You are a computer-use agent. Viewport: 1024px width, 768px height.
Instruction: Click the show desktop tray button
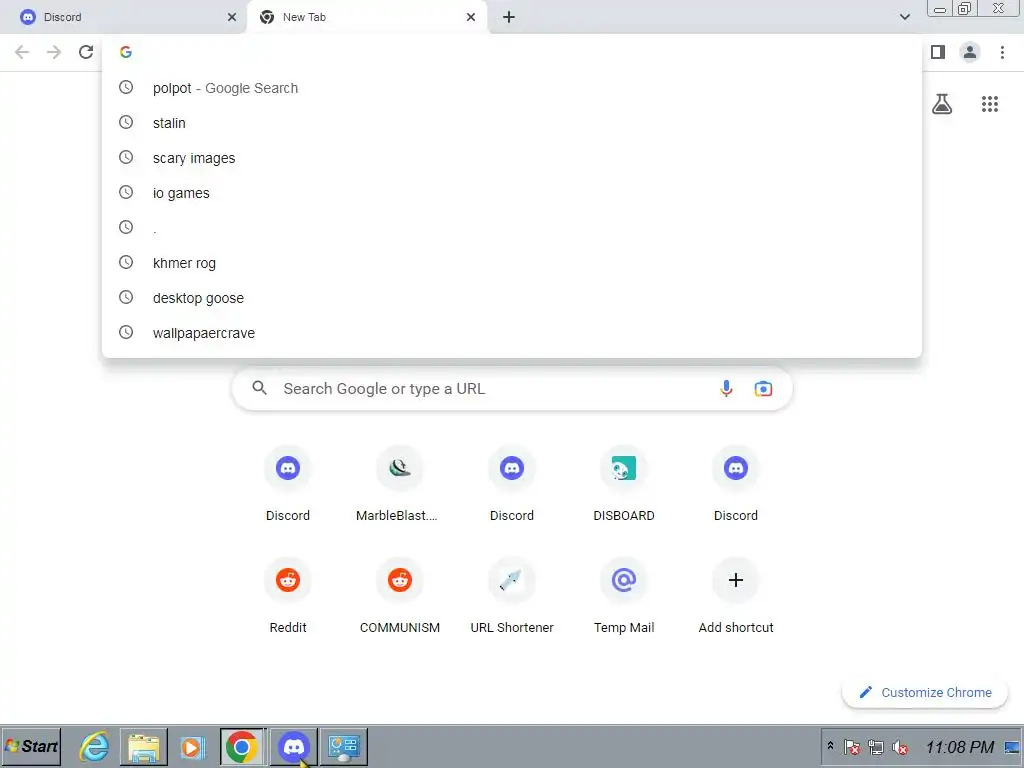click(1012, 747)
